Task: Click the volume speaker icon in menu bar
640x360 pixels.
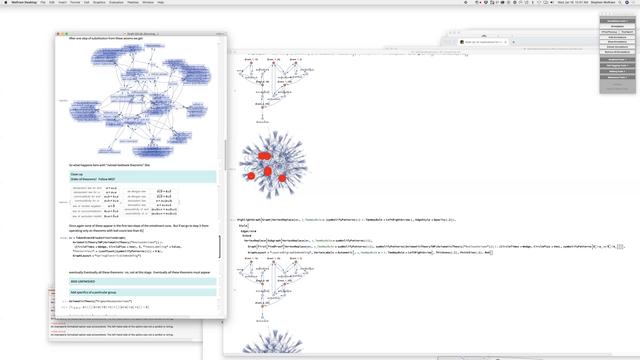Action: 552,2
